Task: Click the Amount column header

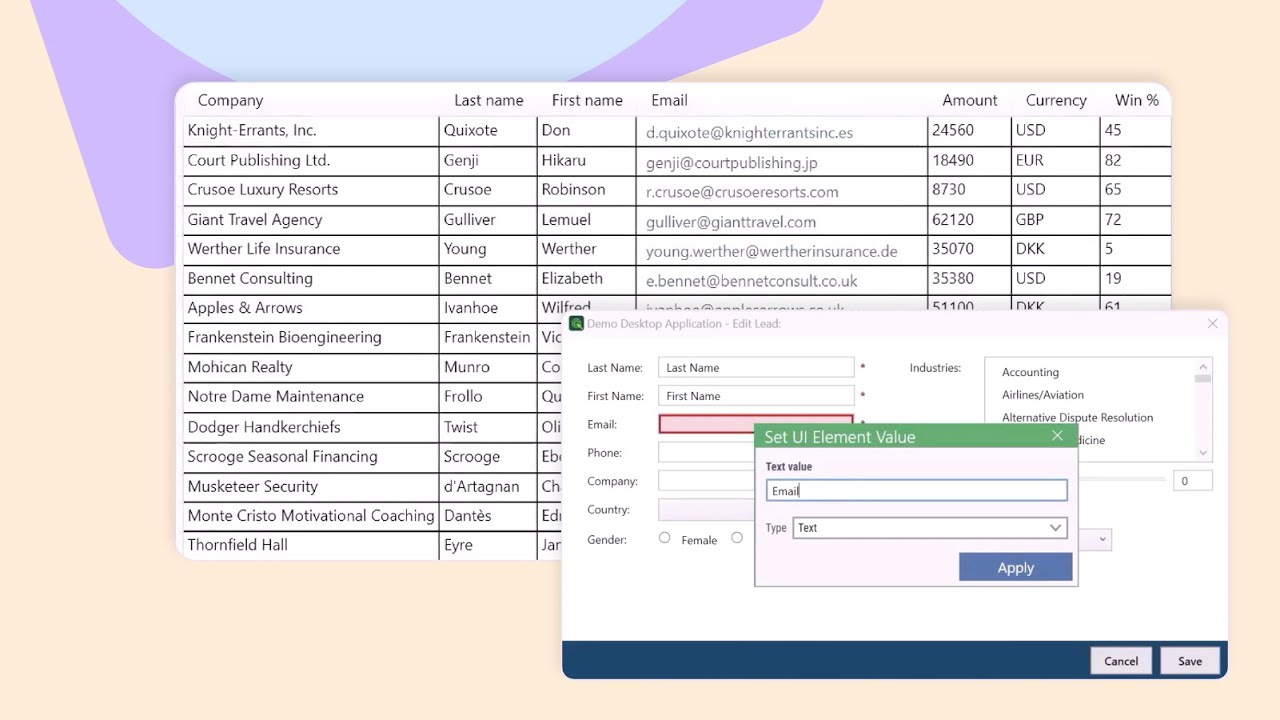Action: [x=969, y=100]
